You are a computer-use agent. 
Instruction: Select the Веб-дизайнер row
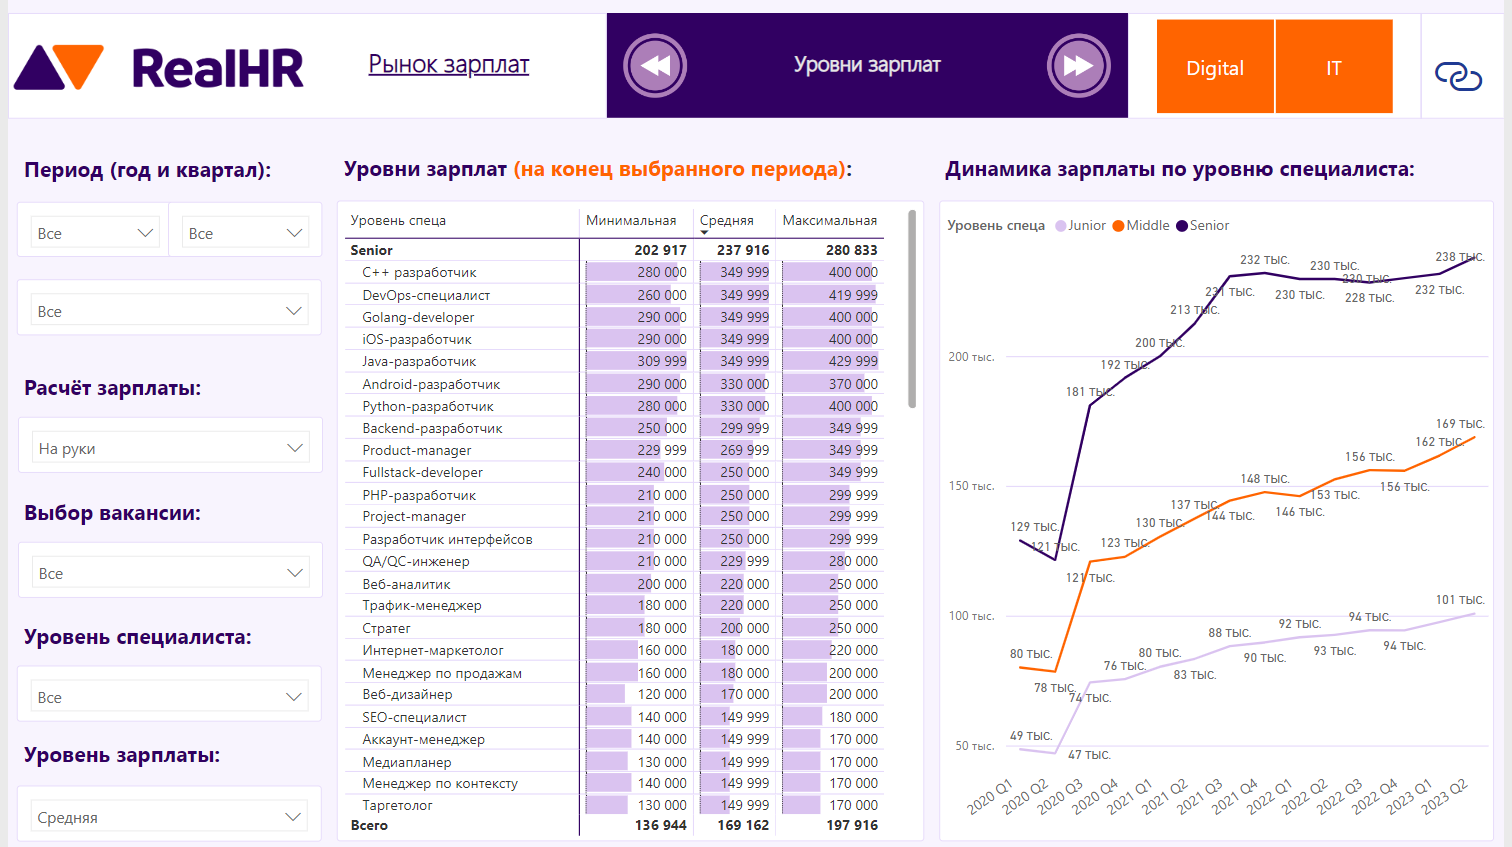(614, 694)
